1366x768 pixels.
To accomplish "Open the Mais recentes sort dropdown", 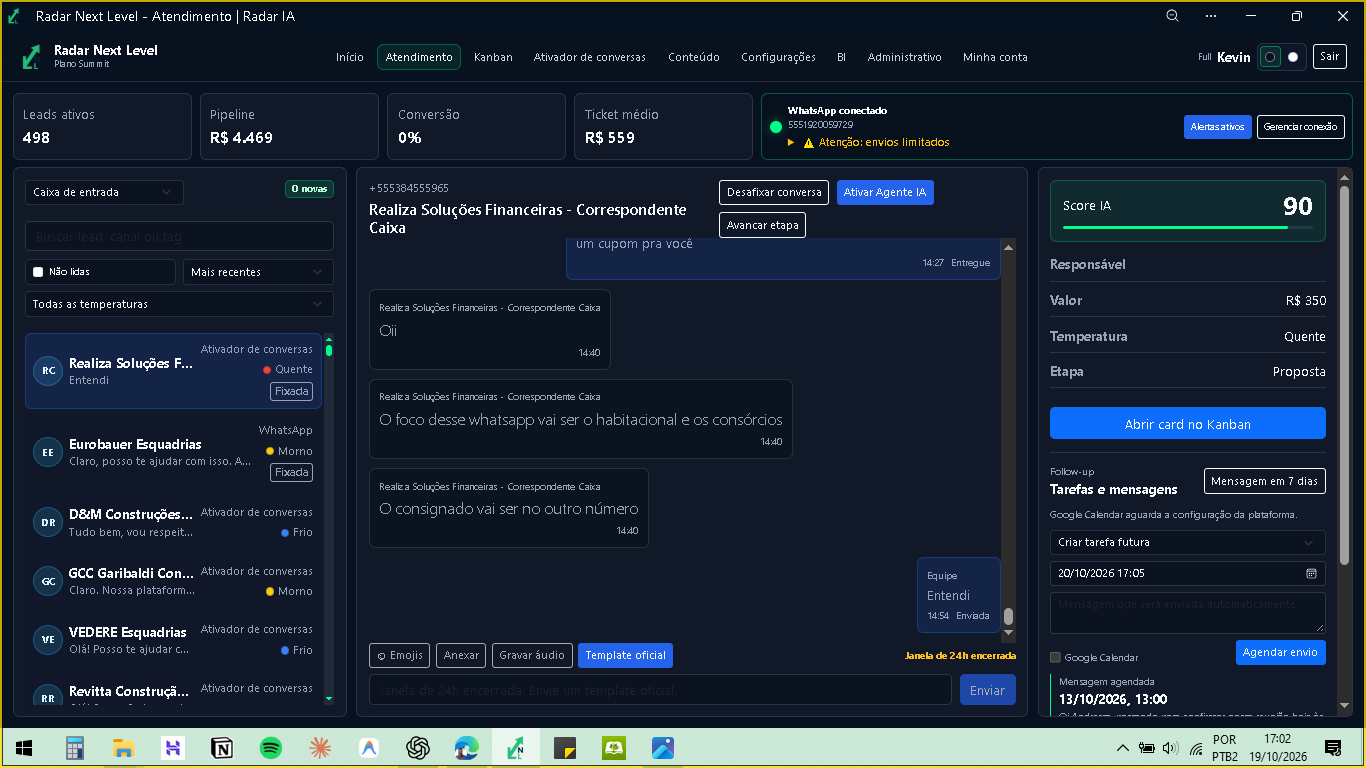I will (258, 272).
